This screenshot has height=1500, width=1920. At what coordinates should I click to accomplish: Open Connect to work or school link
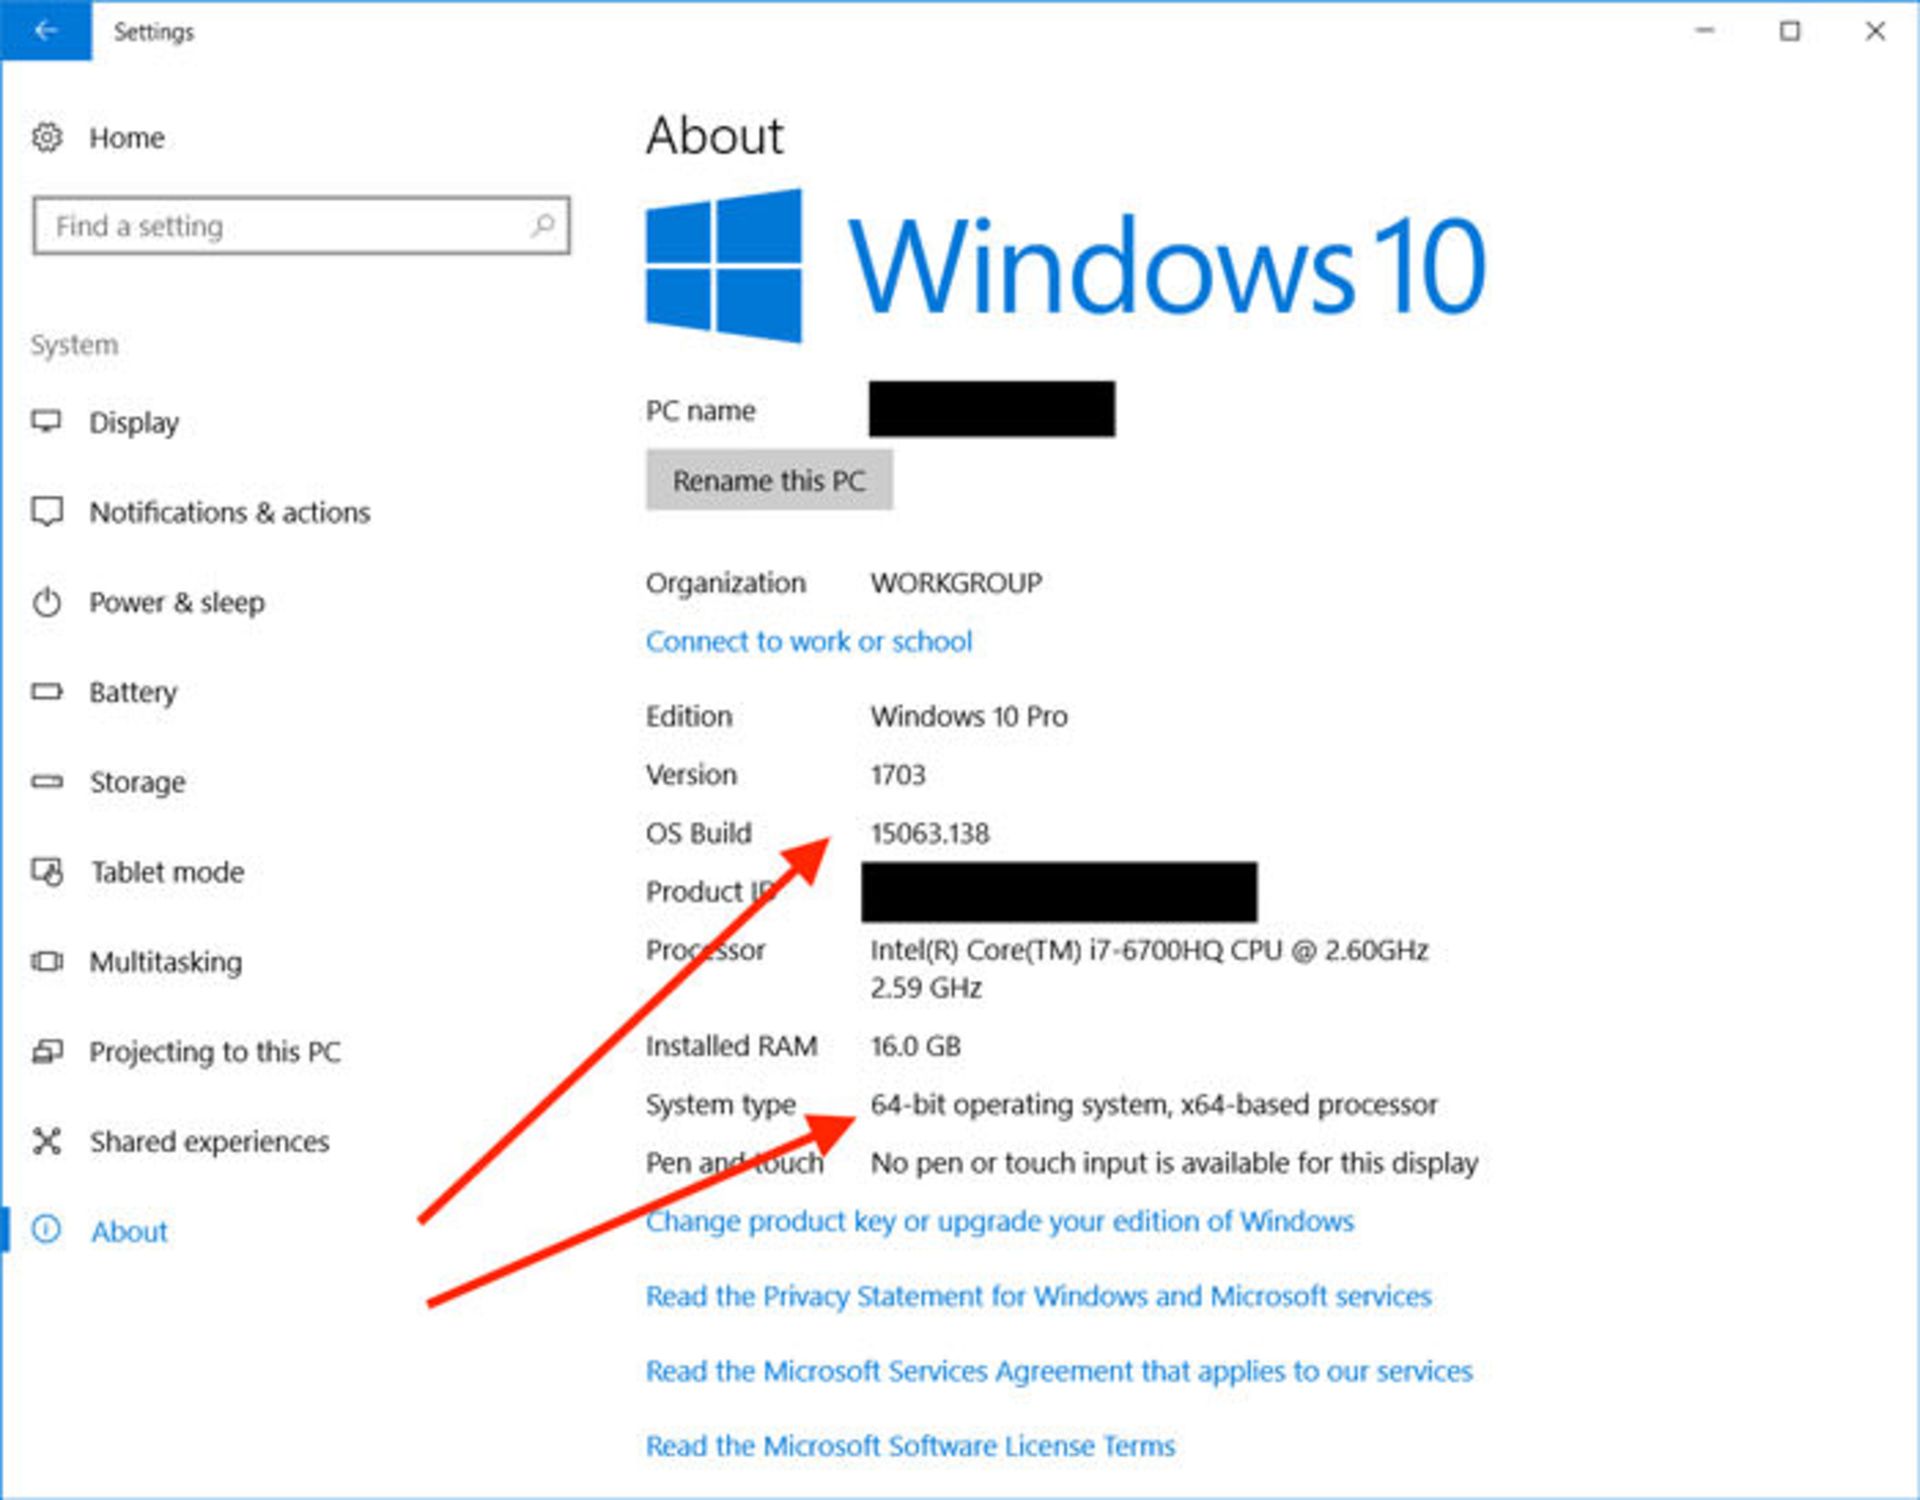click(x=808, y=641)
